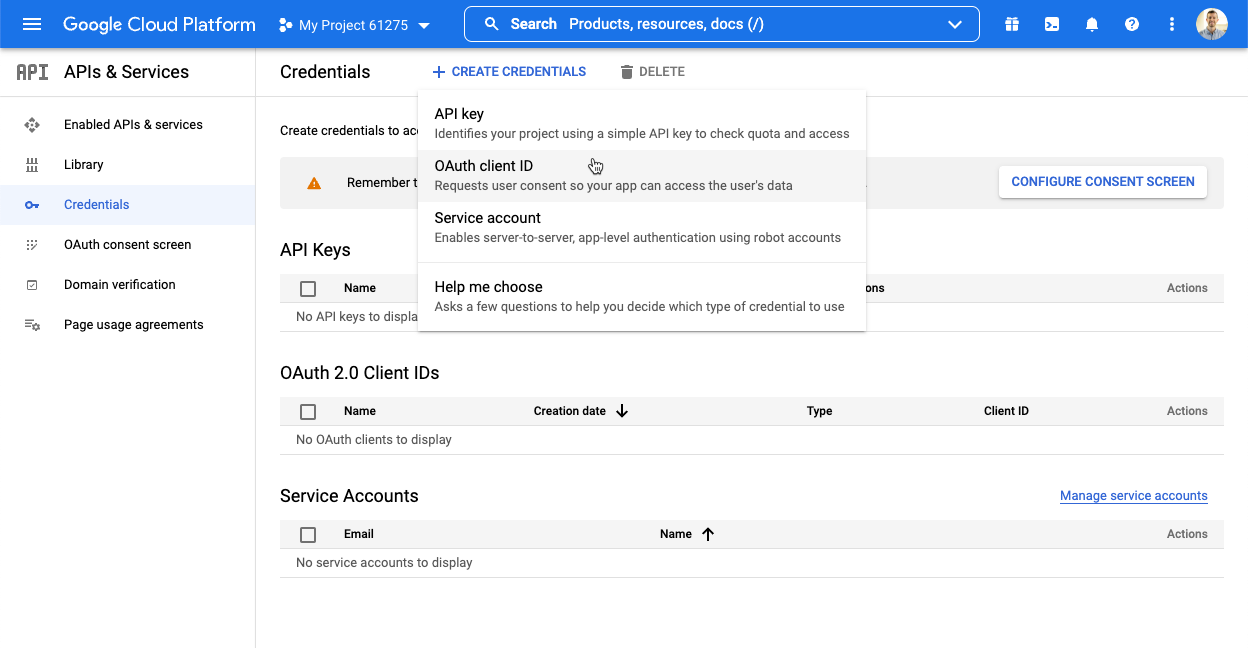The width and height of the screenshot is (1248, 648).
Task: Click the orange warning triangle icon
Action: click(314, 183)
